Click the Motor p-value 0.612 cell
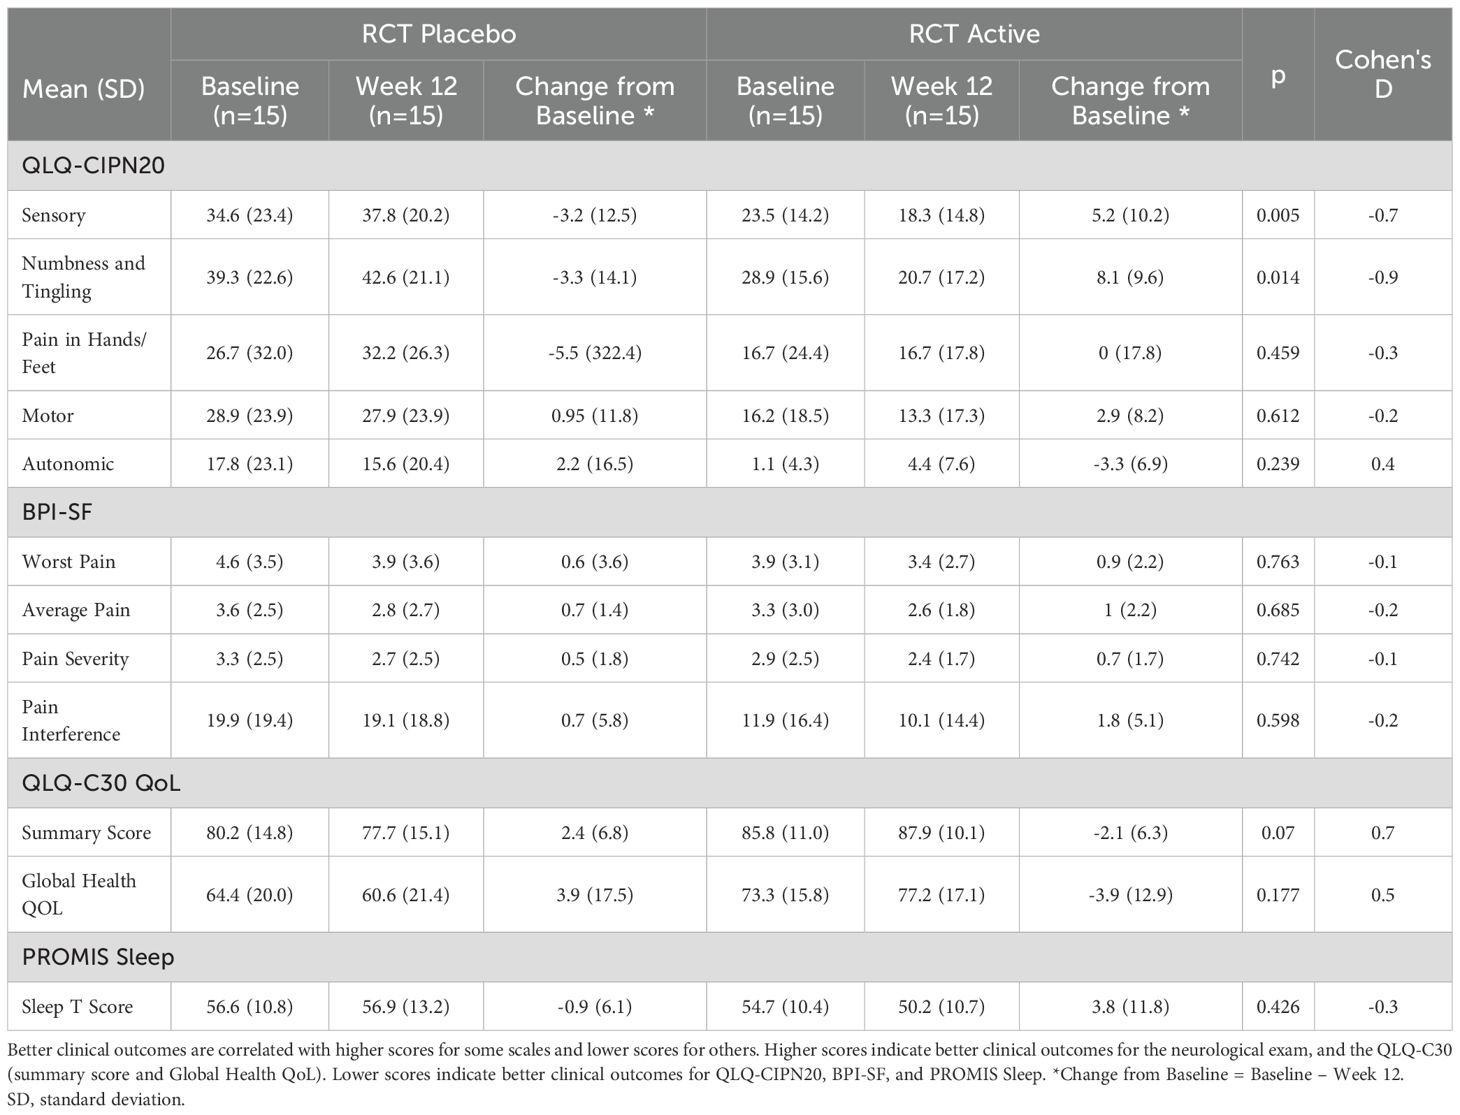1460x1115 pixels. coord(1278,416)
